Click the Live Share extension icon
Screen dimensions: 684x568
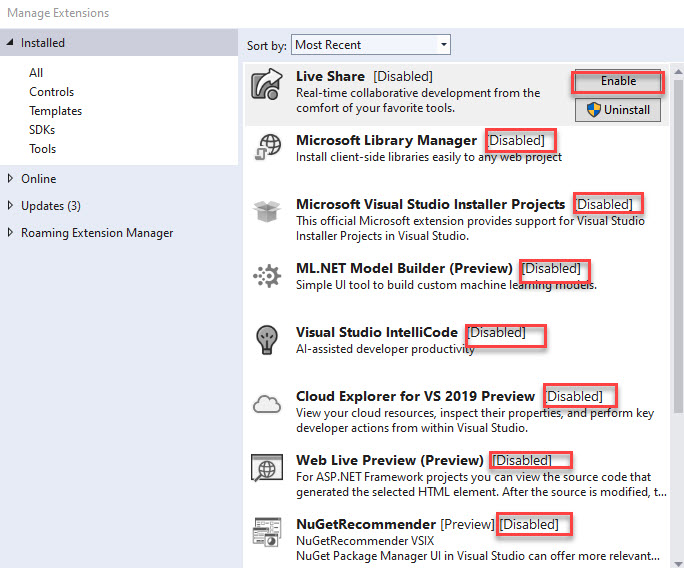(267, 84)
